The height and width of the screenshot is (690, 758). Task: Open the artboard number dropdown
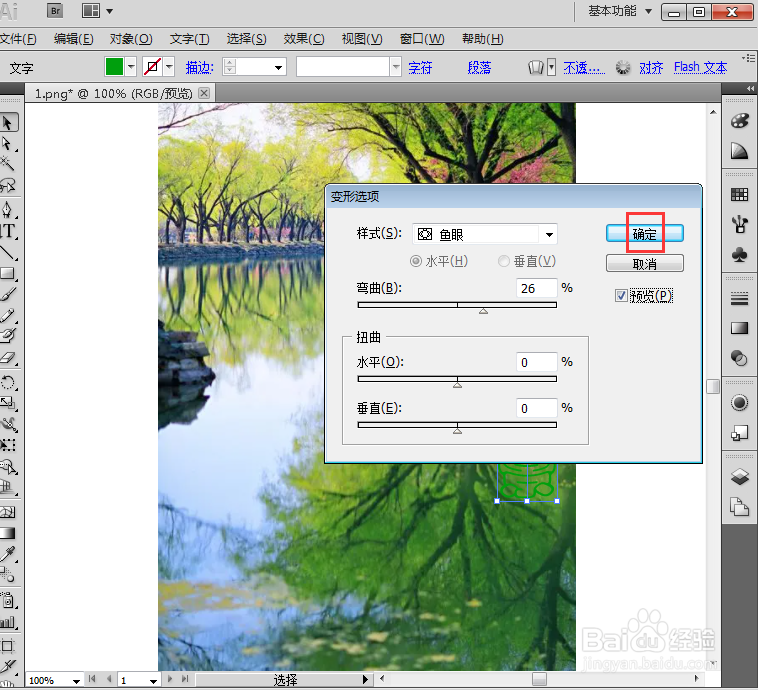click(153, 681)
